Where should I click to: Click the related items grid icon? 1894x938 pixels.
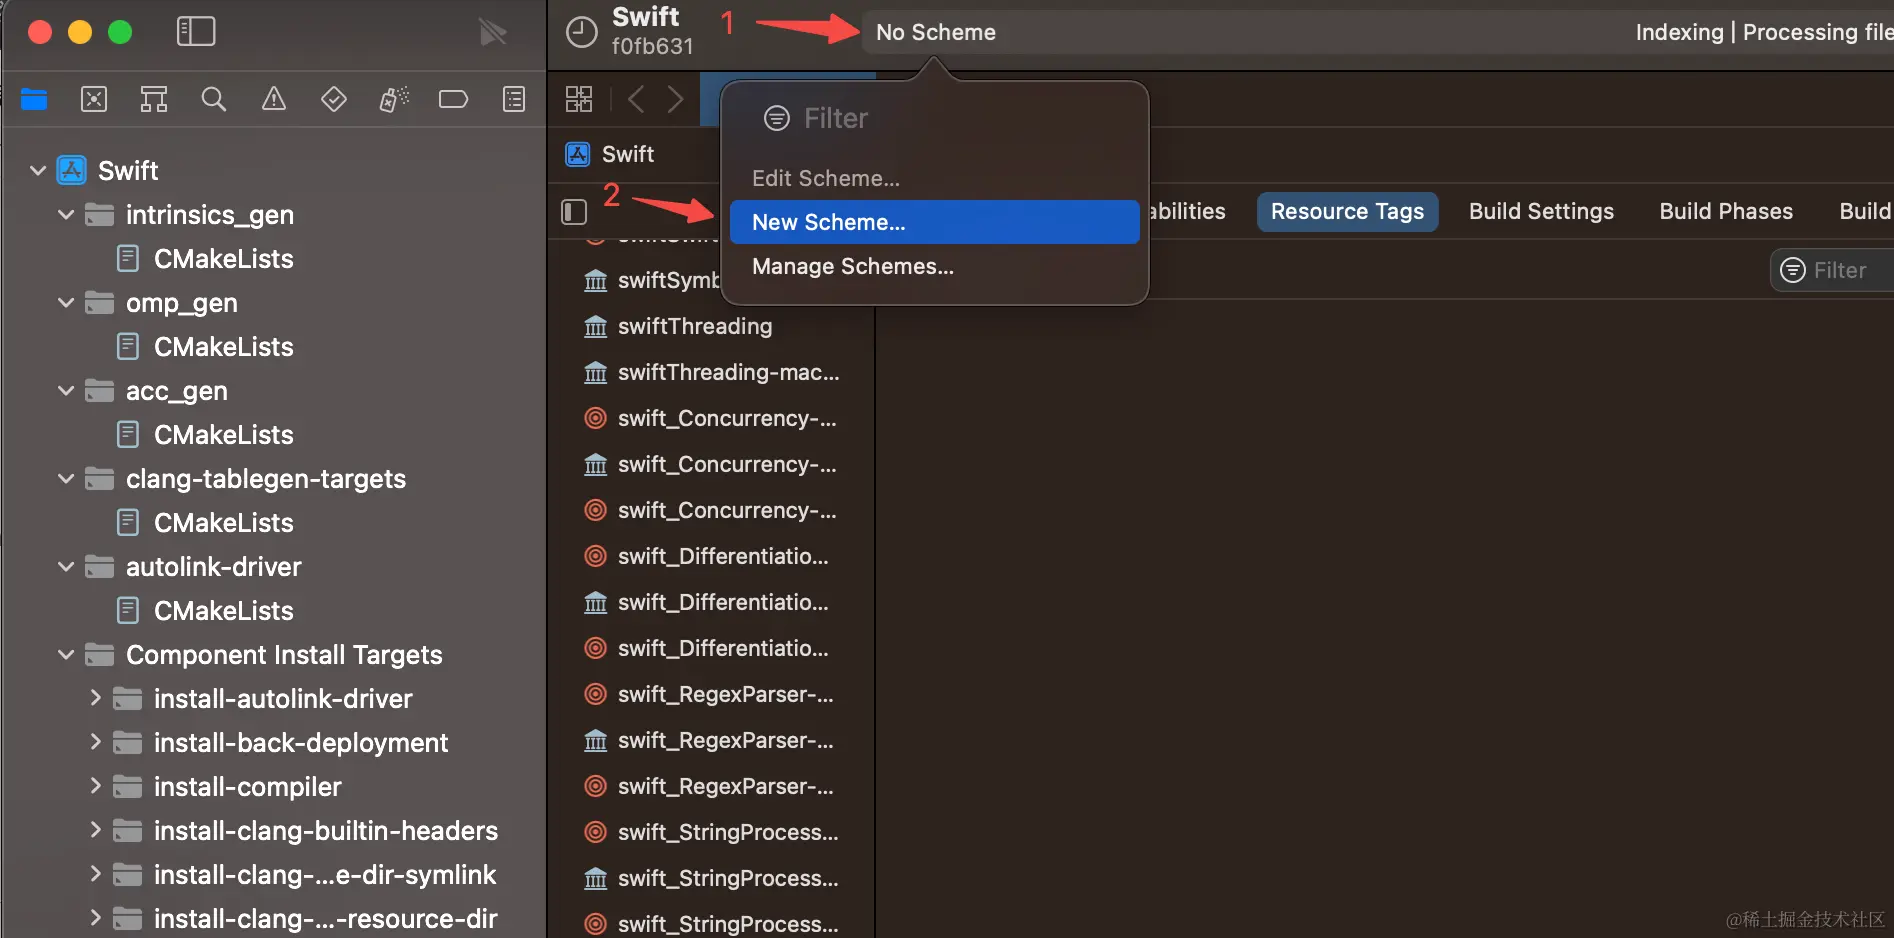[579, 99]
